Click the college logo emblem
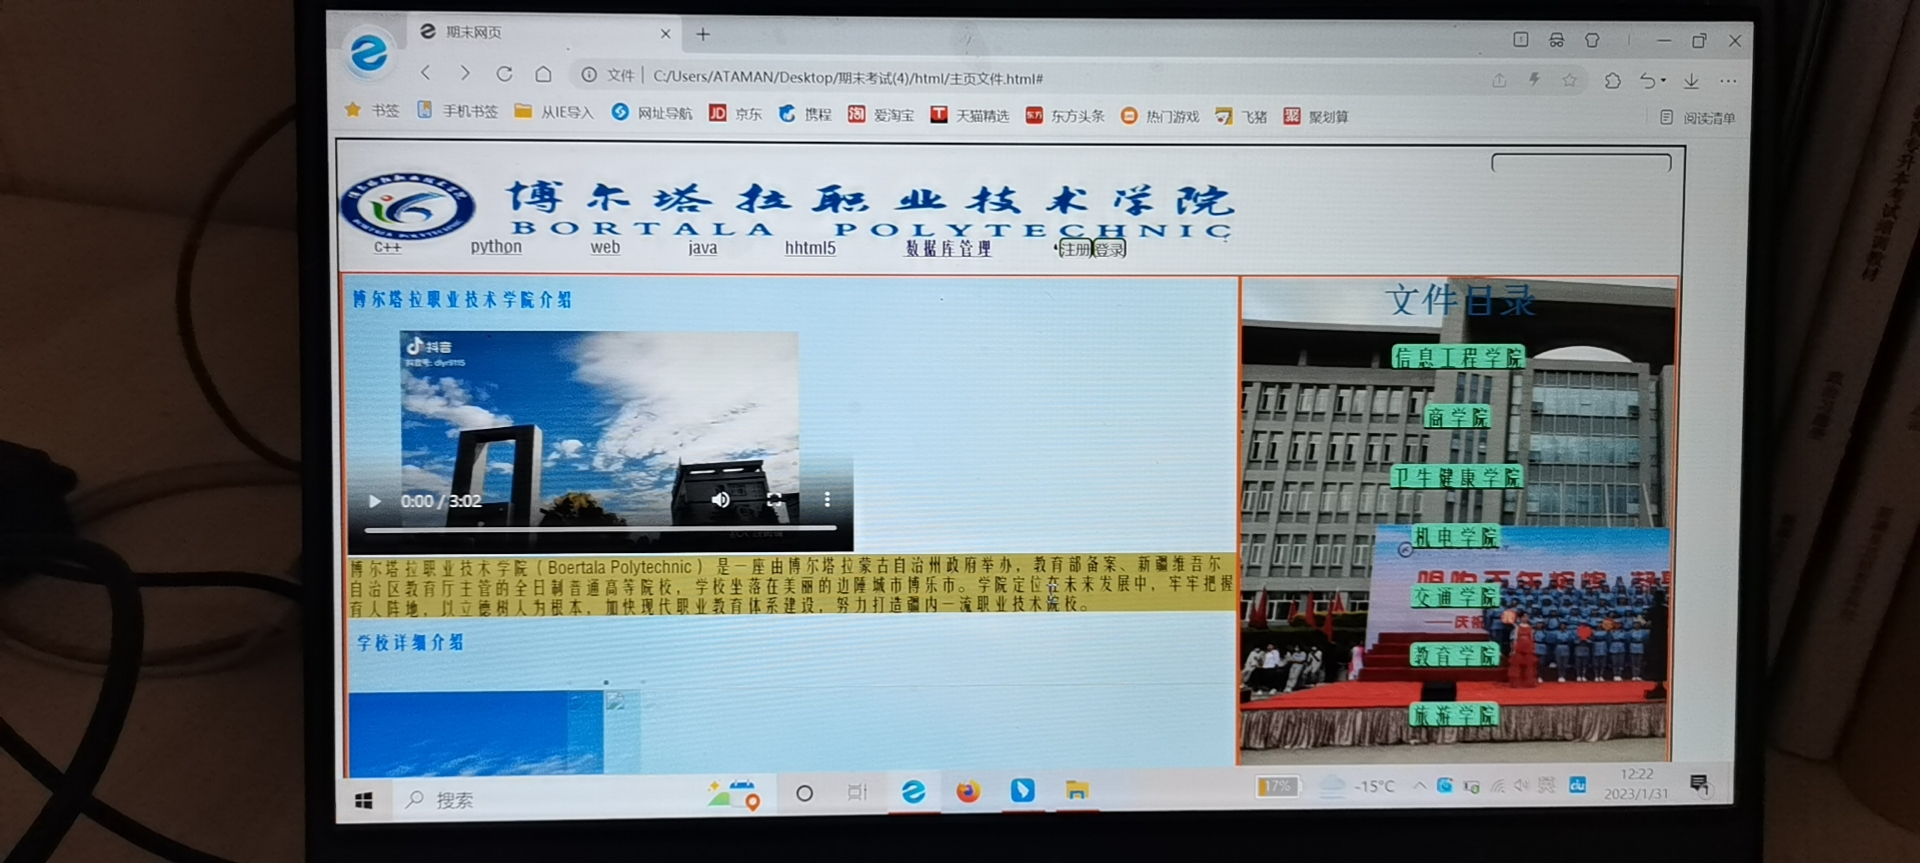1920x863 pixels. pos(407,208)
